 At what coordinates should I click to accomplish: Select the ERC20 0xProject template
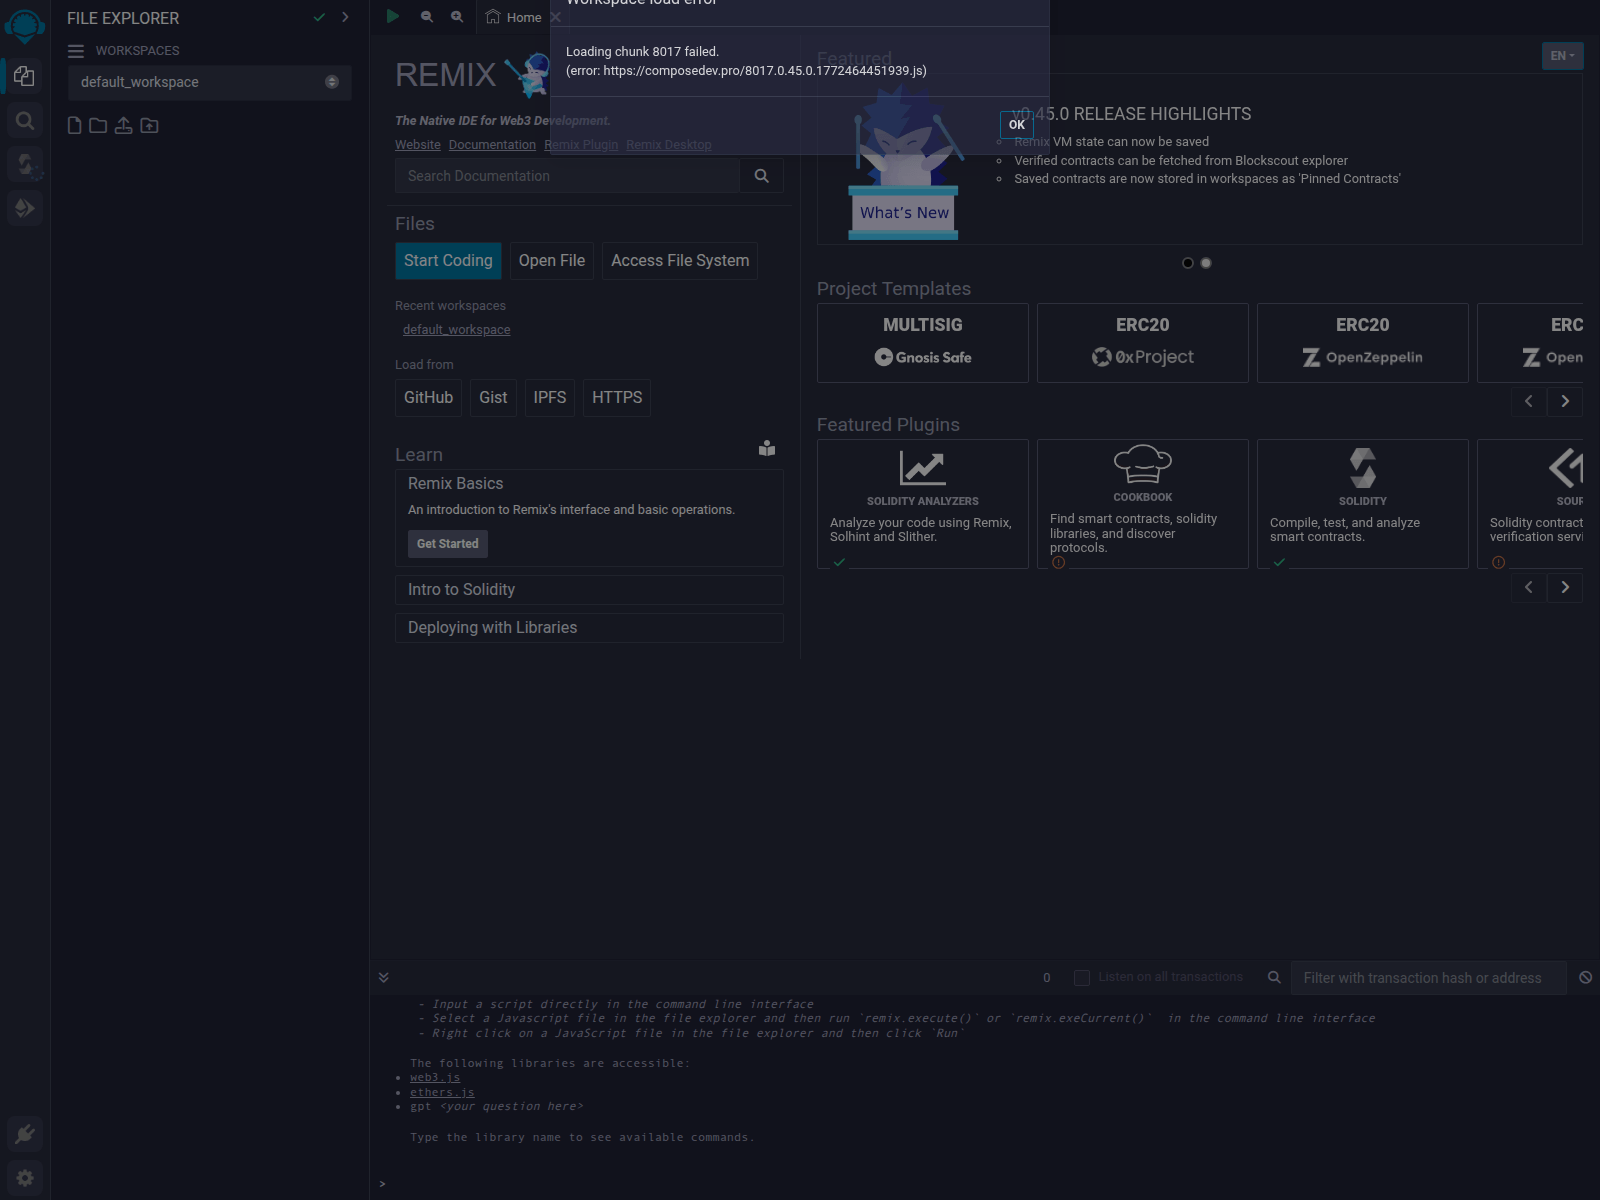(1143, 343)
